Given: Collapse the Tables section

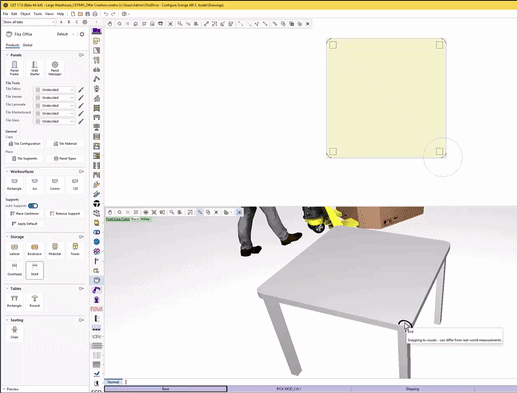Looking at the screenshot, I should coord(7,288).
